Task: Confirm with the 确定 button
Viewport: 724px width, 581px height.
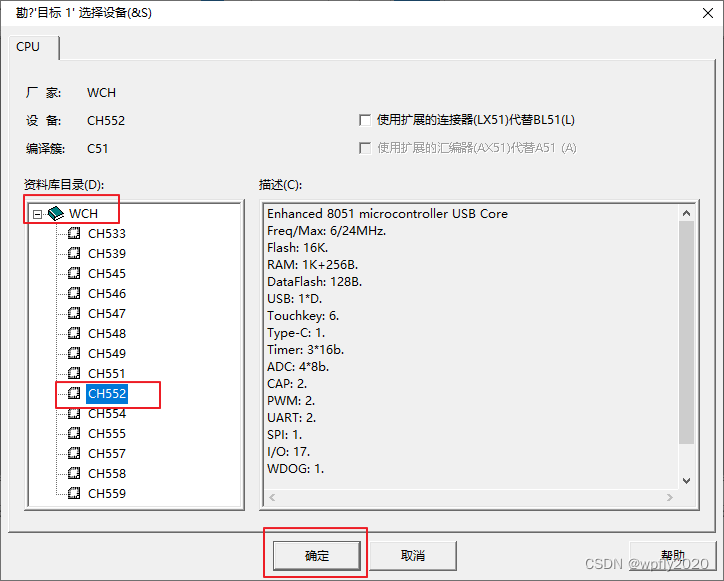Action: (317, 556)
